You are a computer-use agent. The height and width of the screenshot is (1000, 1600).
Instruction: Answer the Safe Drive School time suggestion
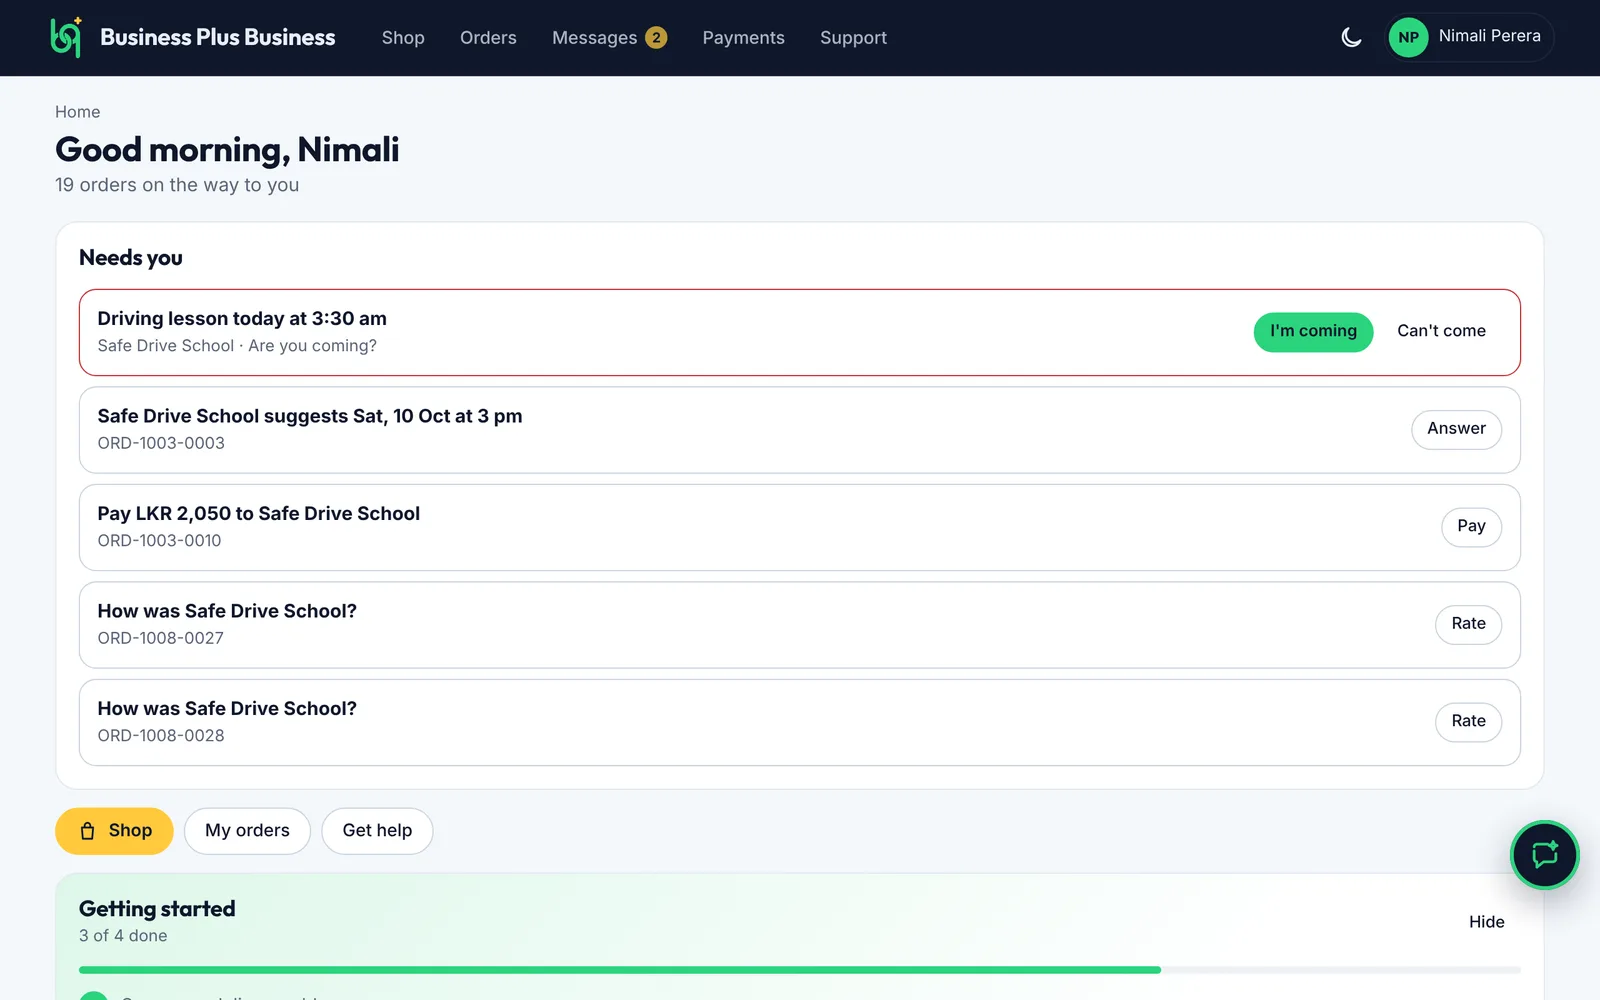click(1456, 429)
